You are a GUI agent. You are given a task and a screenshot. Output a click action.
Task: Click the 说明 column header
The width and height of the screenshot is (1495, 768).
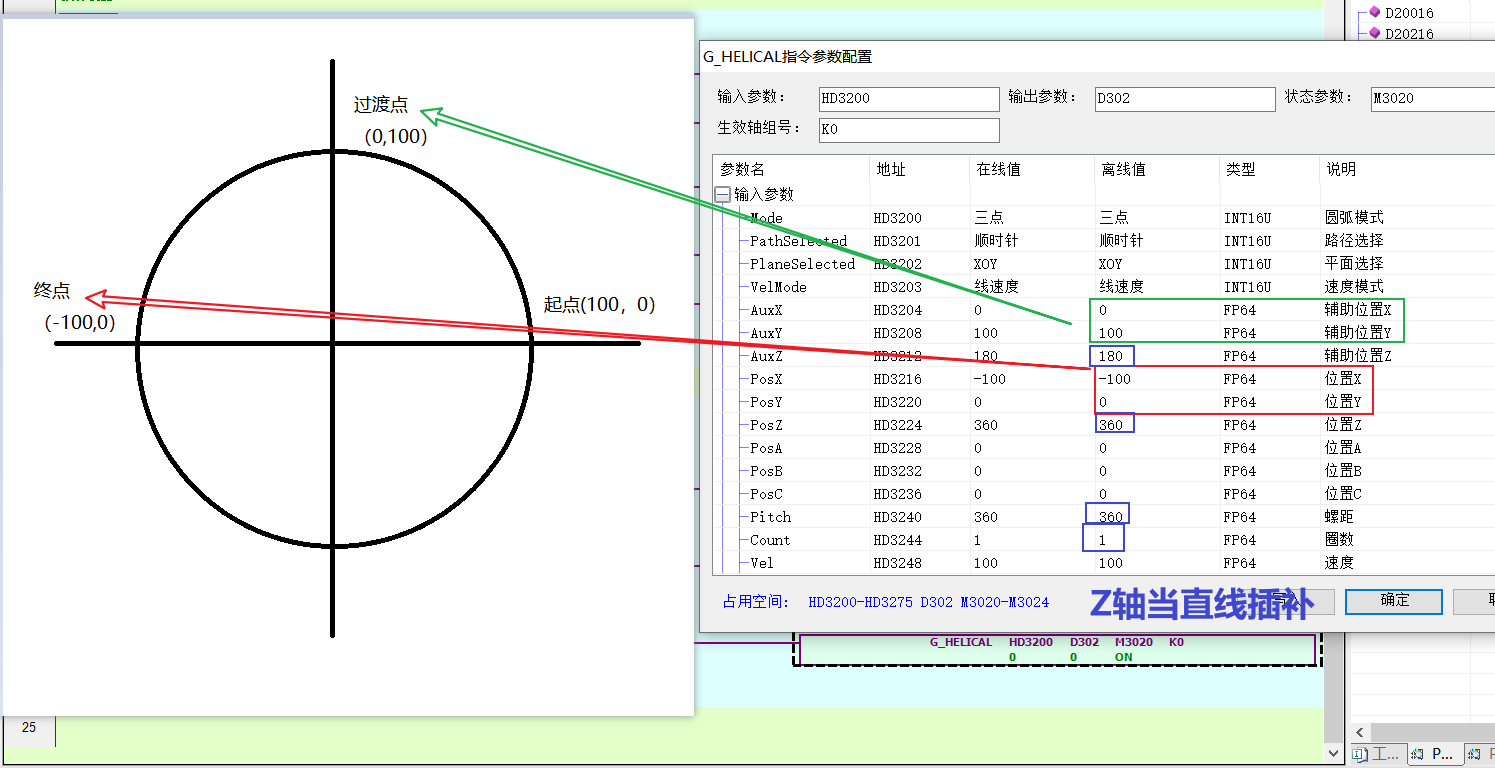(1341, 169)
